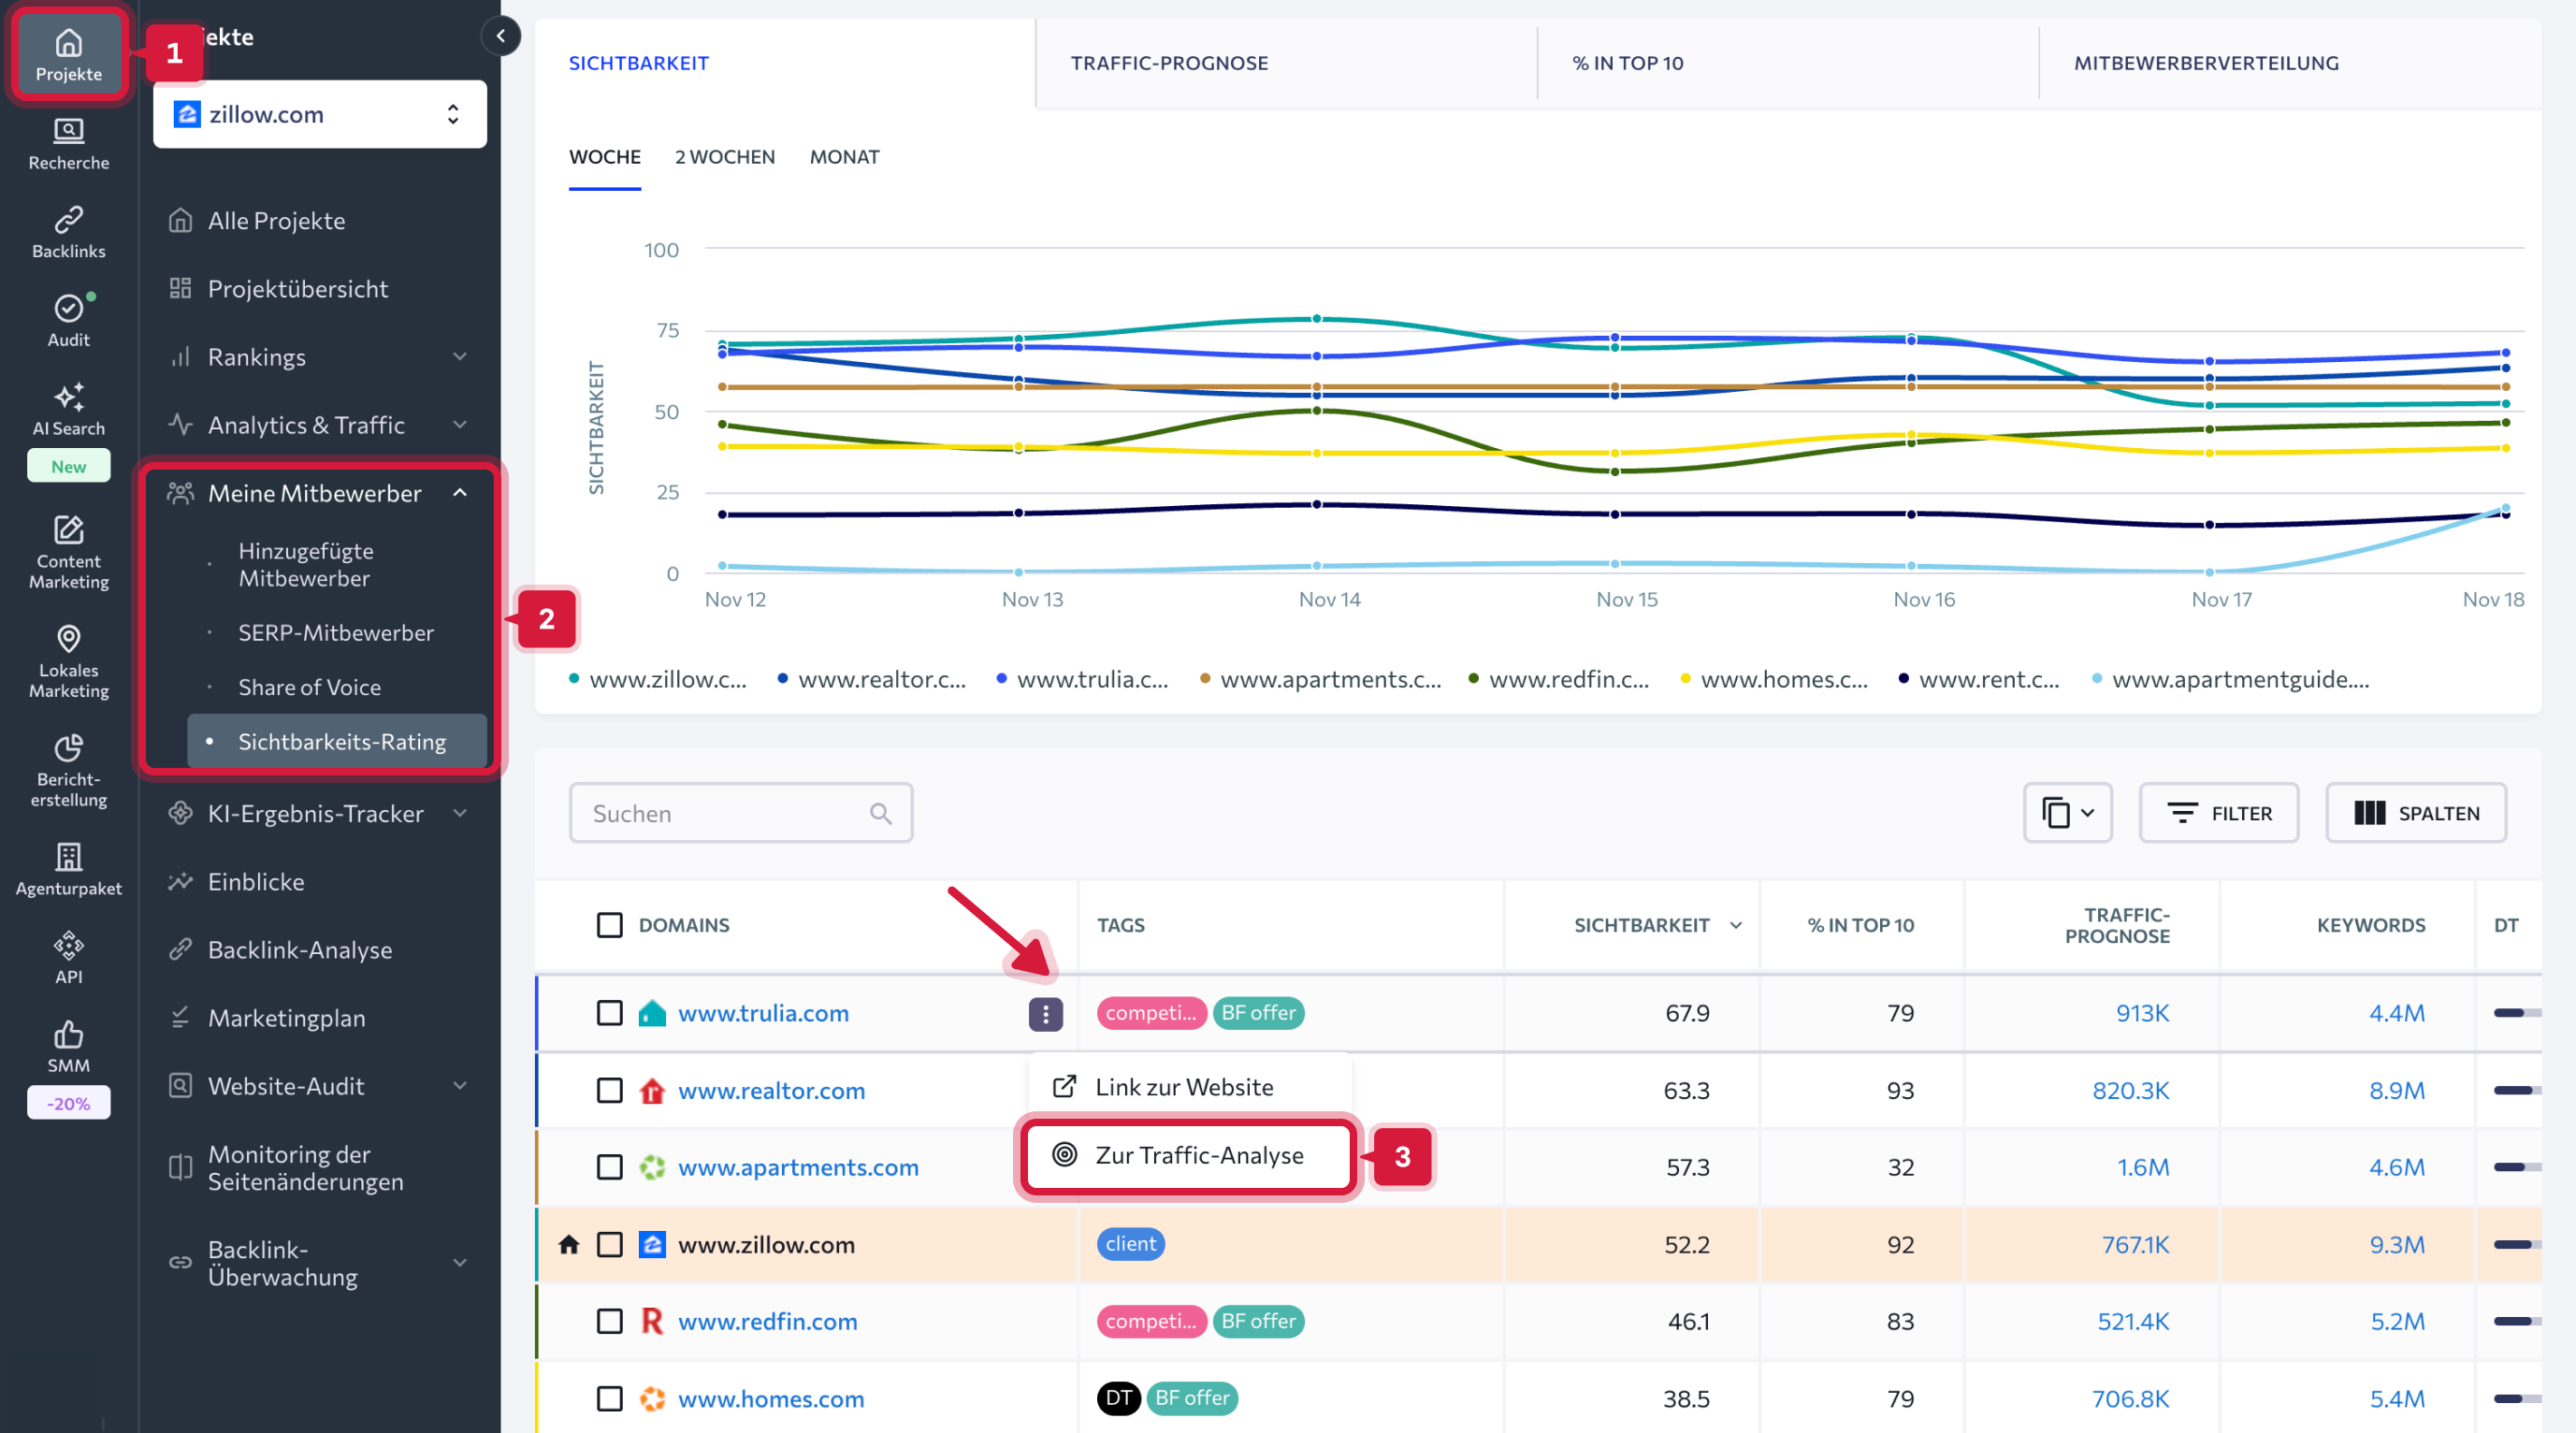Open the www.redfin.com link

pyautogui.click(x=767, y=1321)
